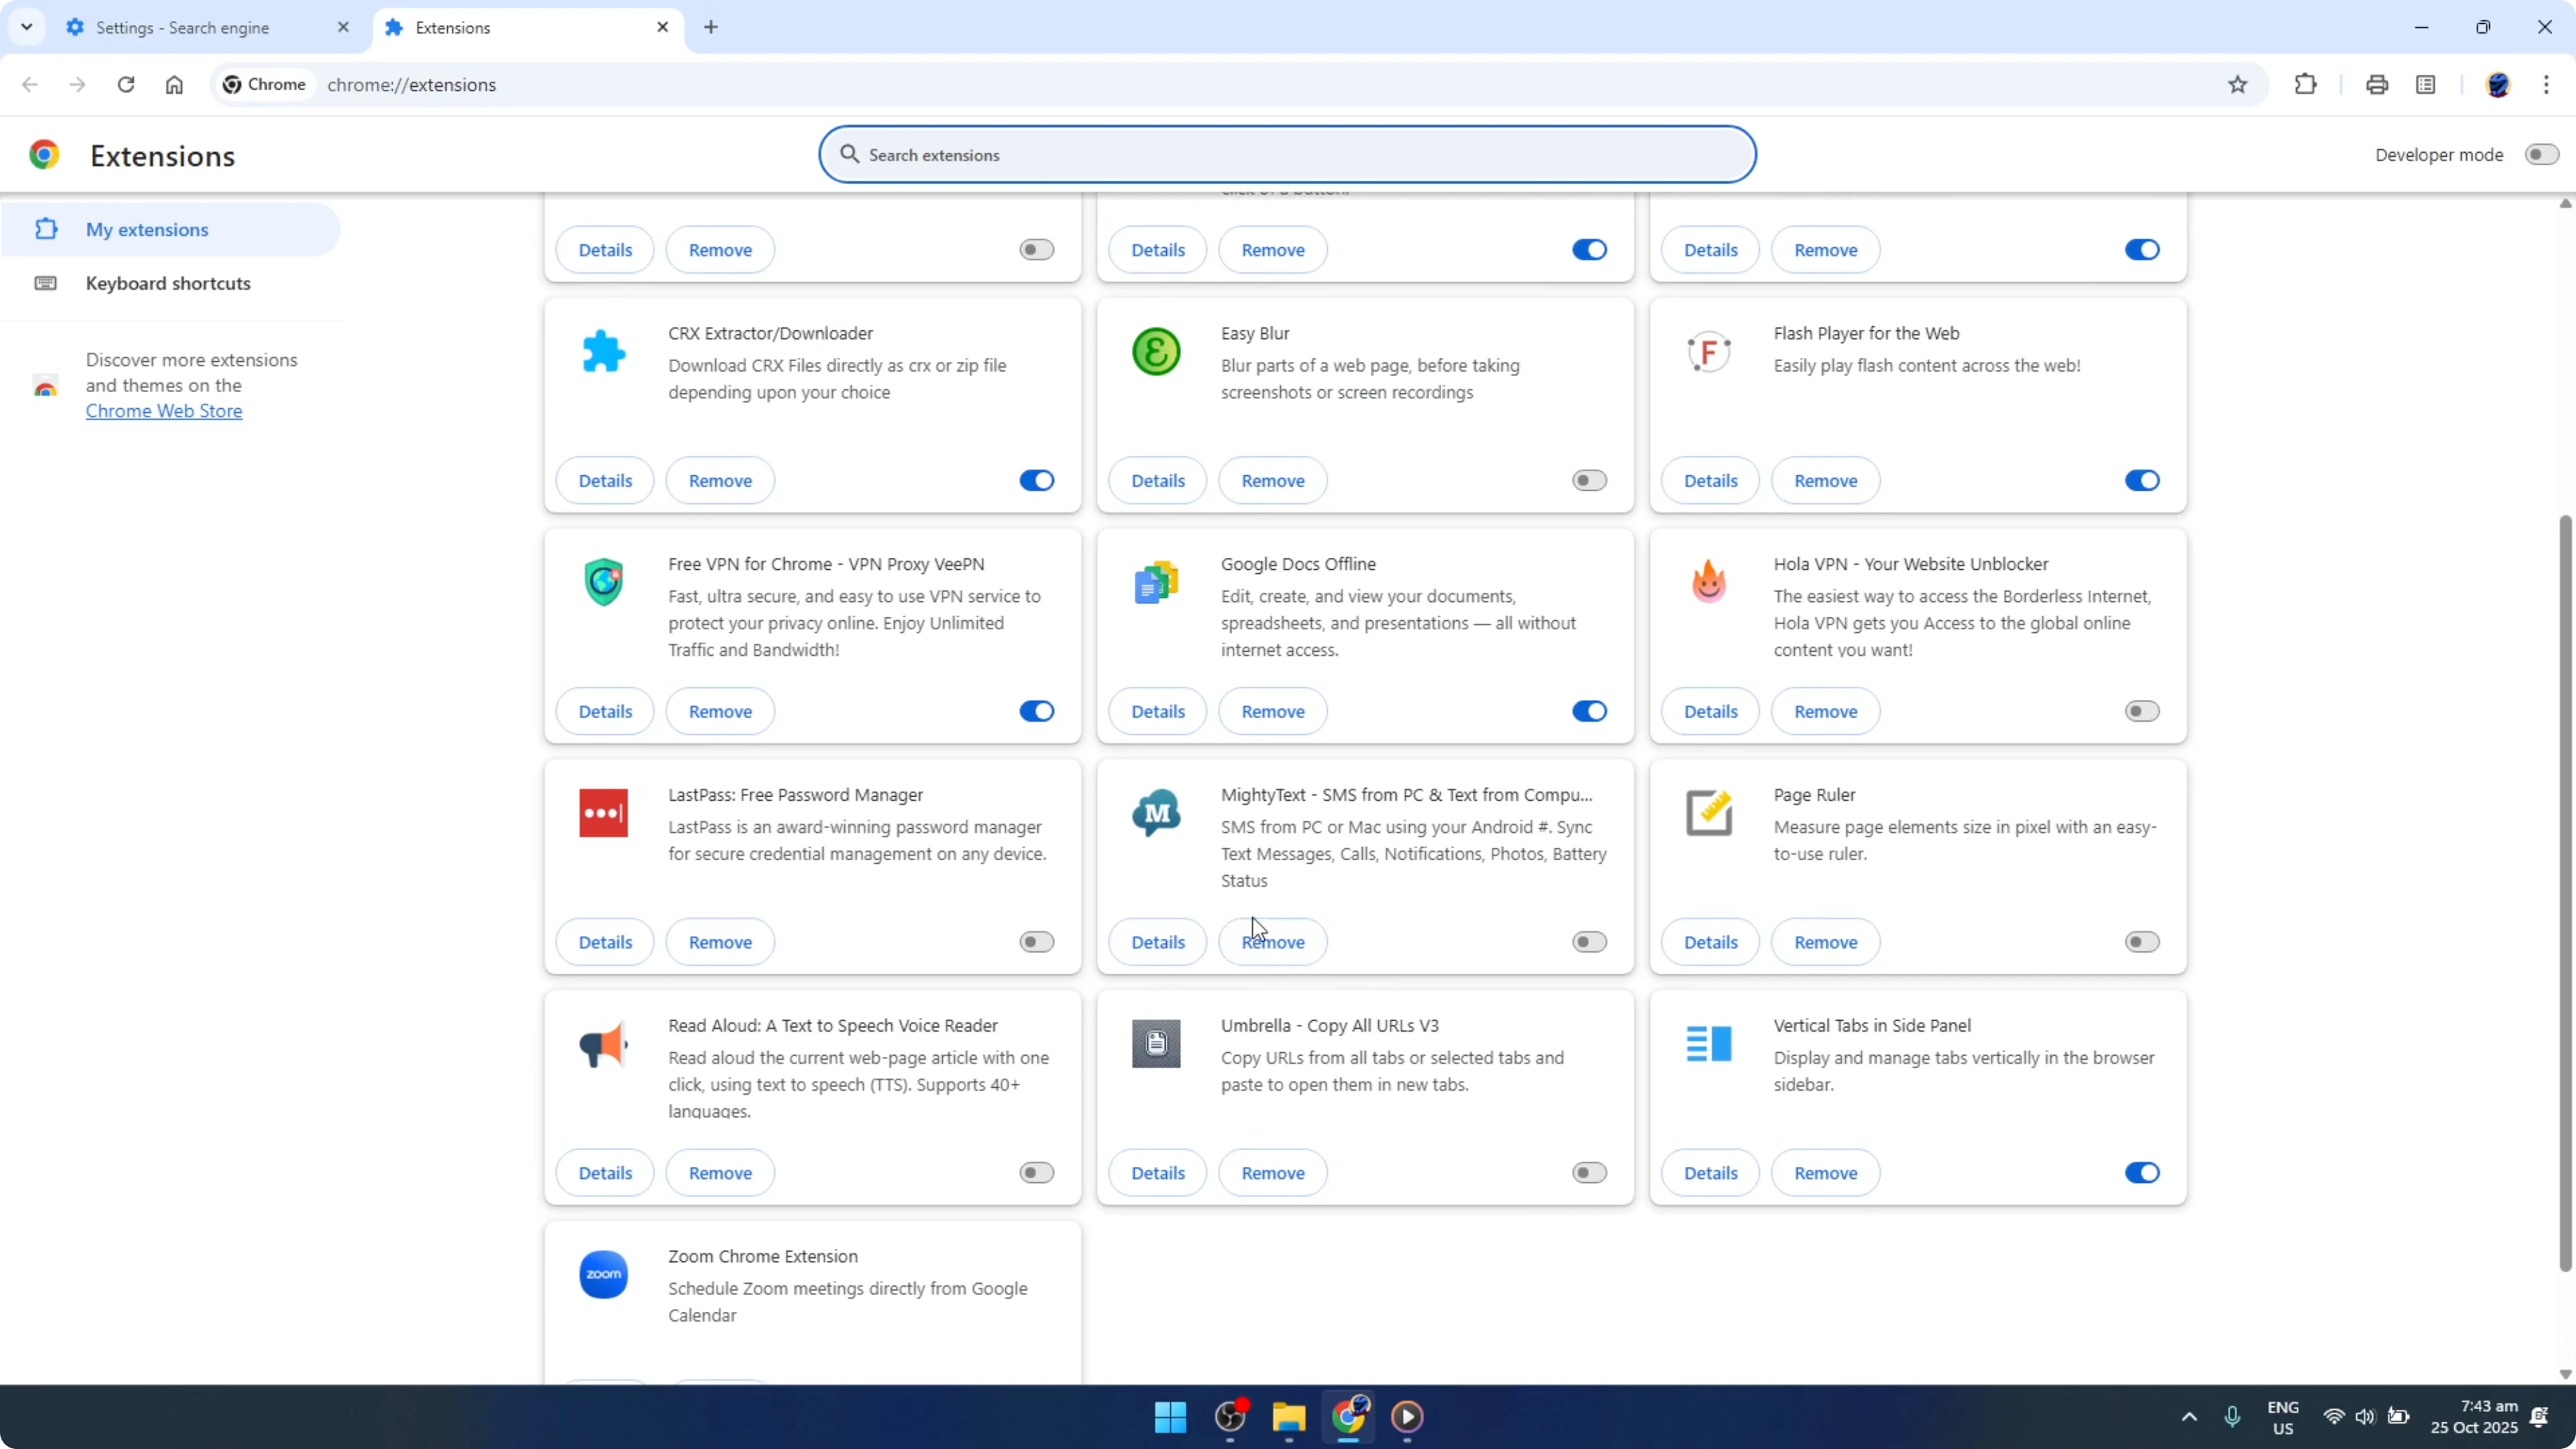Open Details for Read Aloud

(x=605, y=1173)
